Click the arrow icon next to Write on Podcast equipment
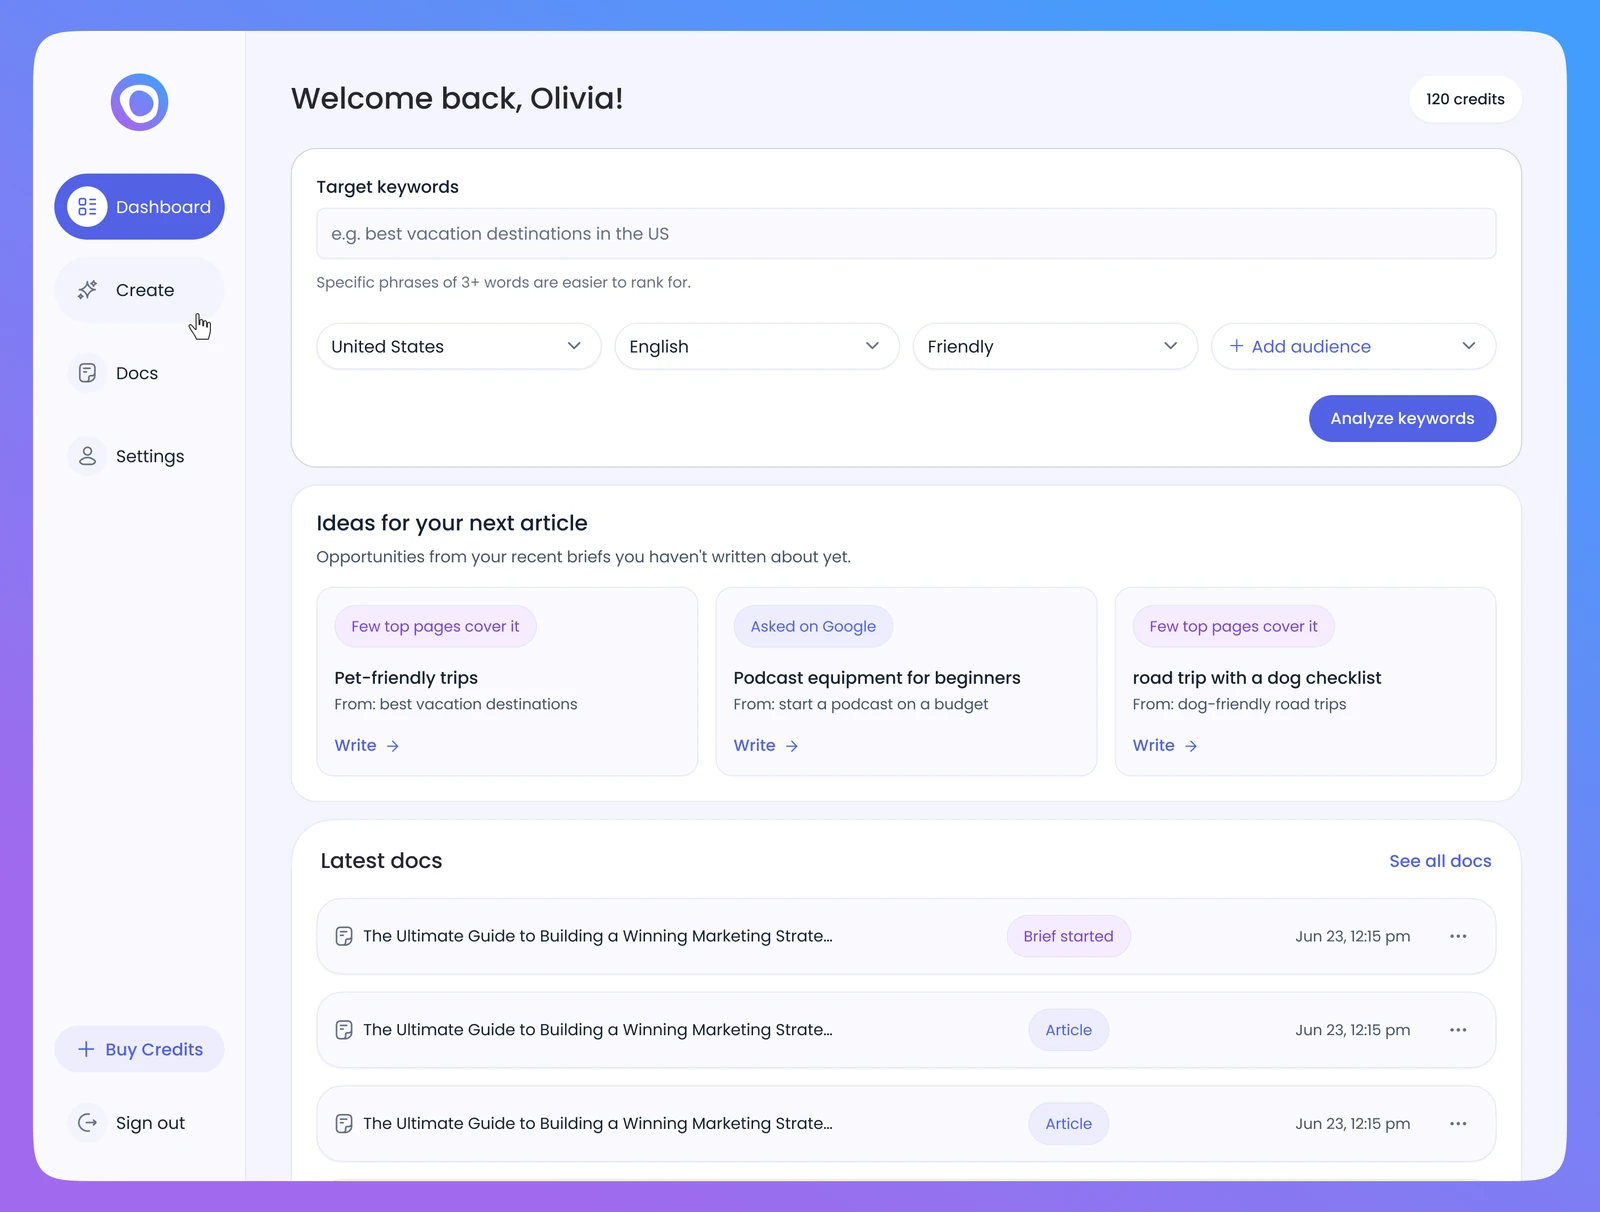 (x=792, y=746)
